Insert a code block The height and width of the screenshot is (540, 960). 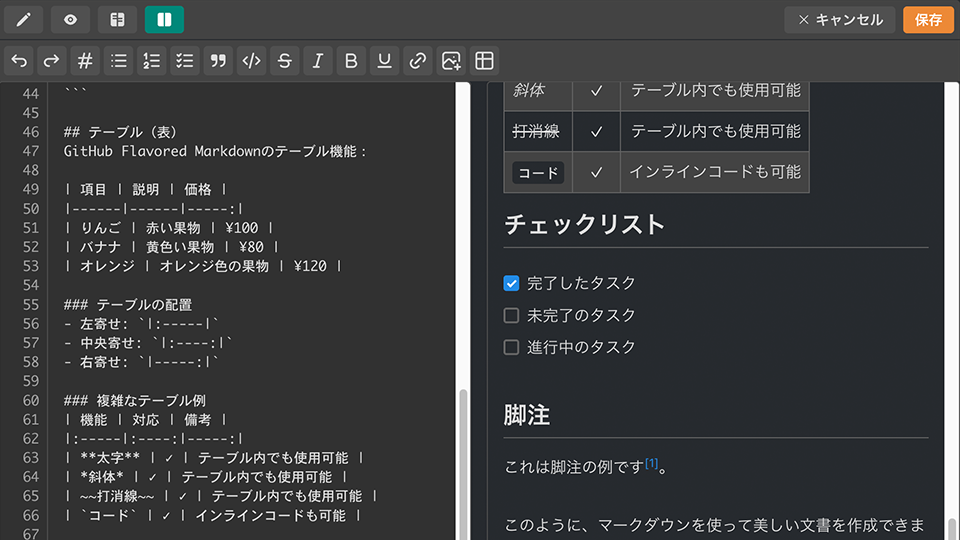pos(251,61)
